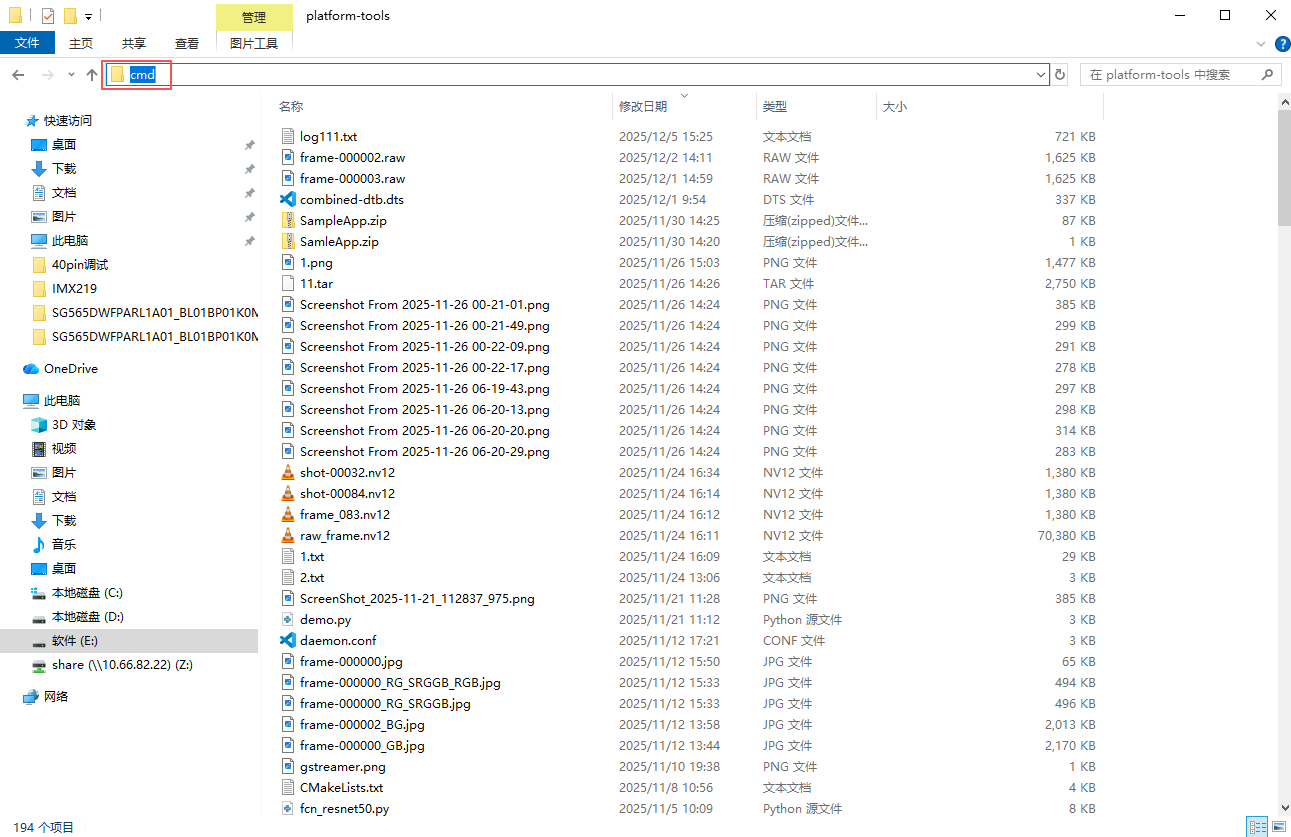This screenshot has width=1291, height=837.
Task: Expand the ribbon with the chevron arrow
Action: pos(1261,44)
